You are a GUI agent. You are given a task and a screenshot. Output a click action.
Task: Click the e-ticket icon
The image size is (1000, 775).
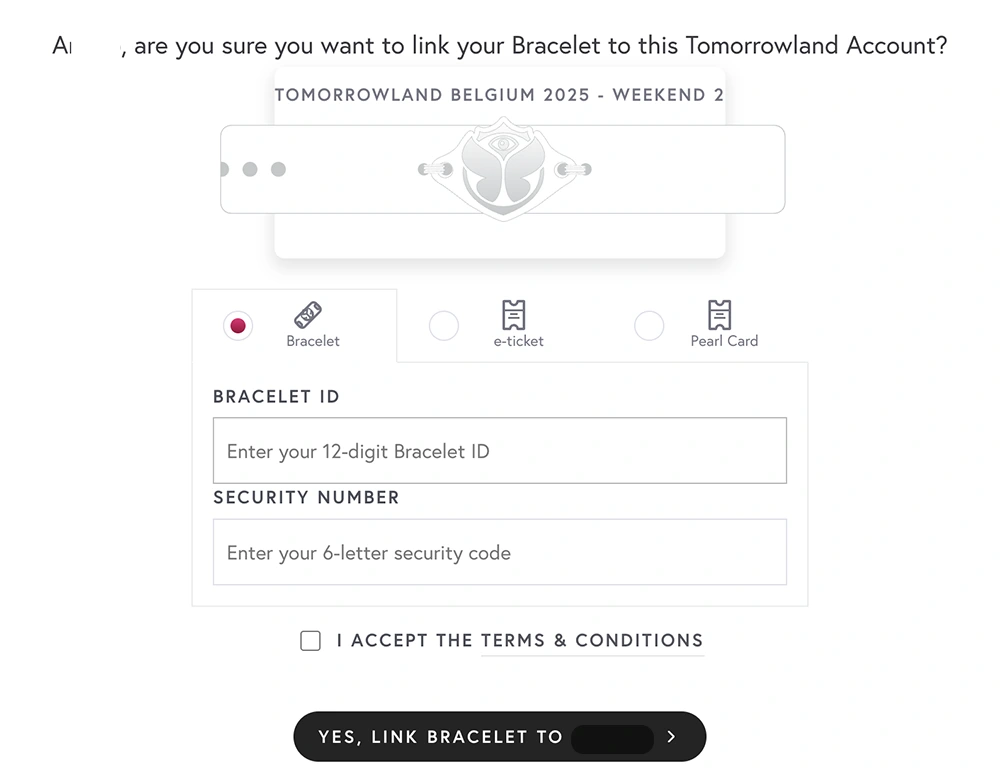[x=513, y=315]
